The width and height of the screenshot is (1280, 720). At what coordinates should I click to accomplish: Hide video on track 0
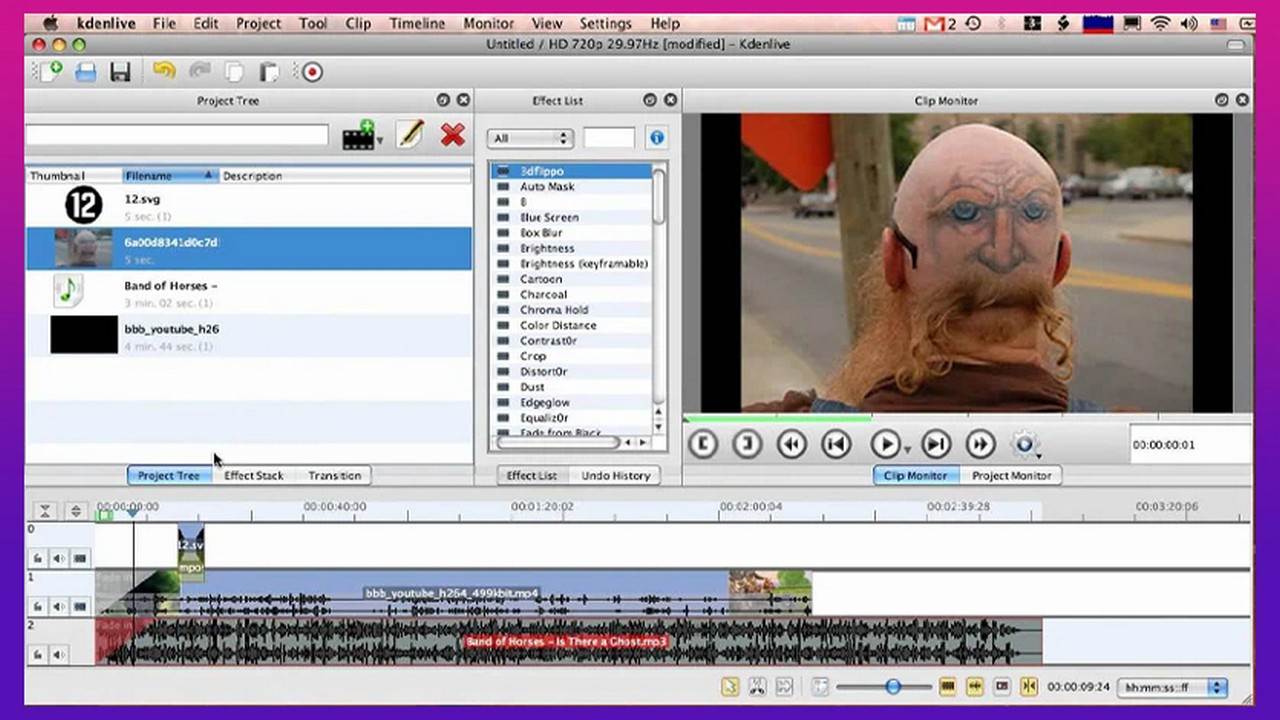click(80, 558)
